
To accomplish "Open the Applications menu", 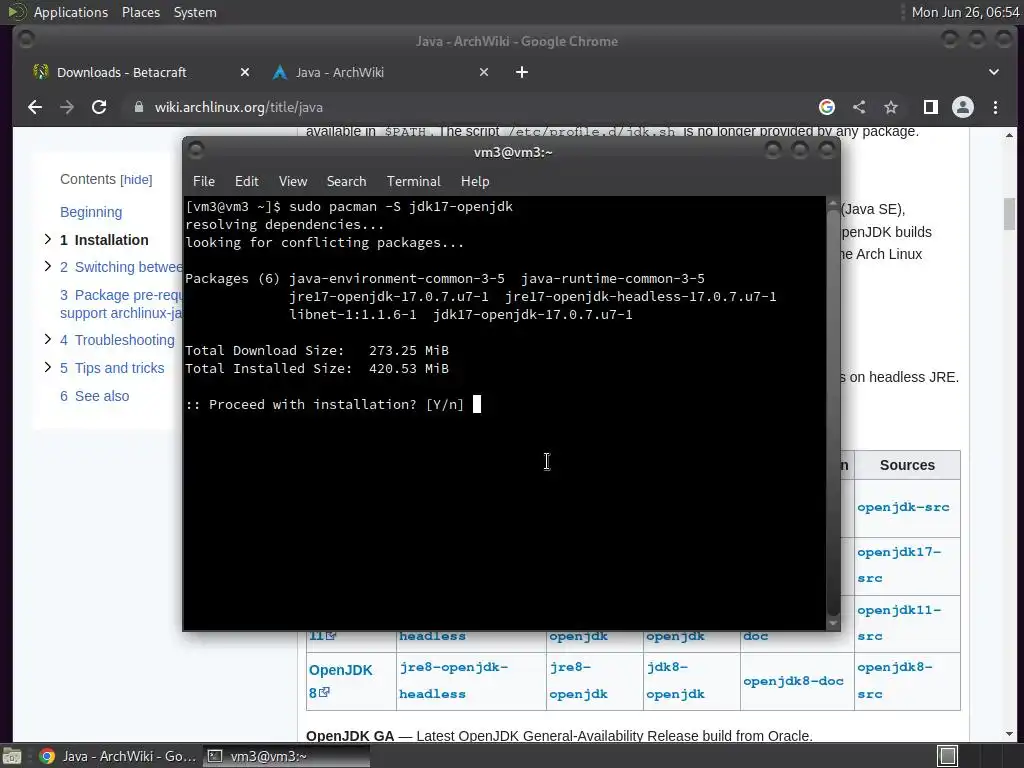I will [x=71, y=12].
